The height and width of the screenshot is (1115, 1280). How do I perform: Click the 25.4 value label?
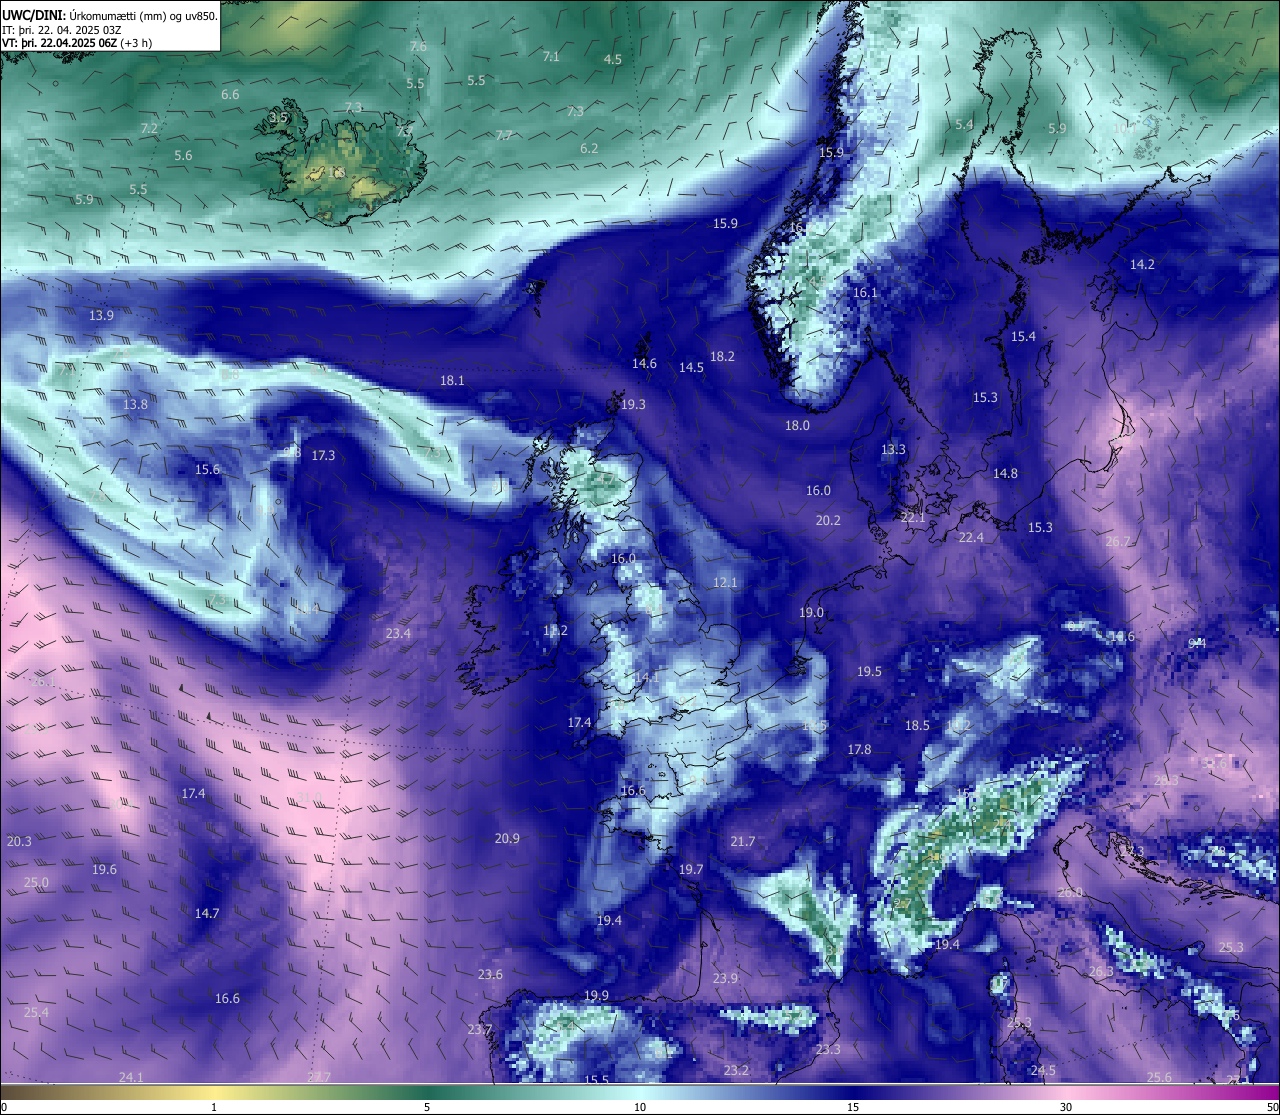(x=36, y=1013)
